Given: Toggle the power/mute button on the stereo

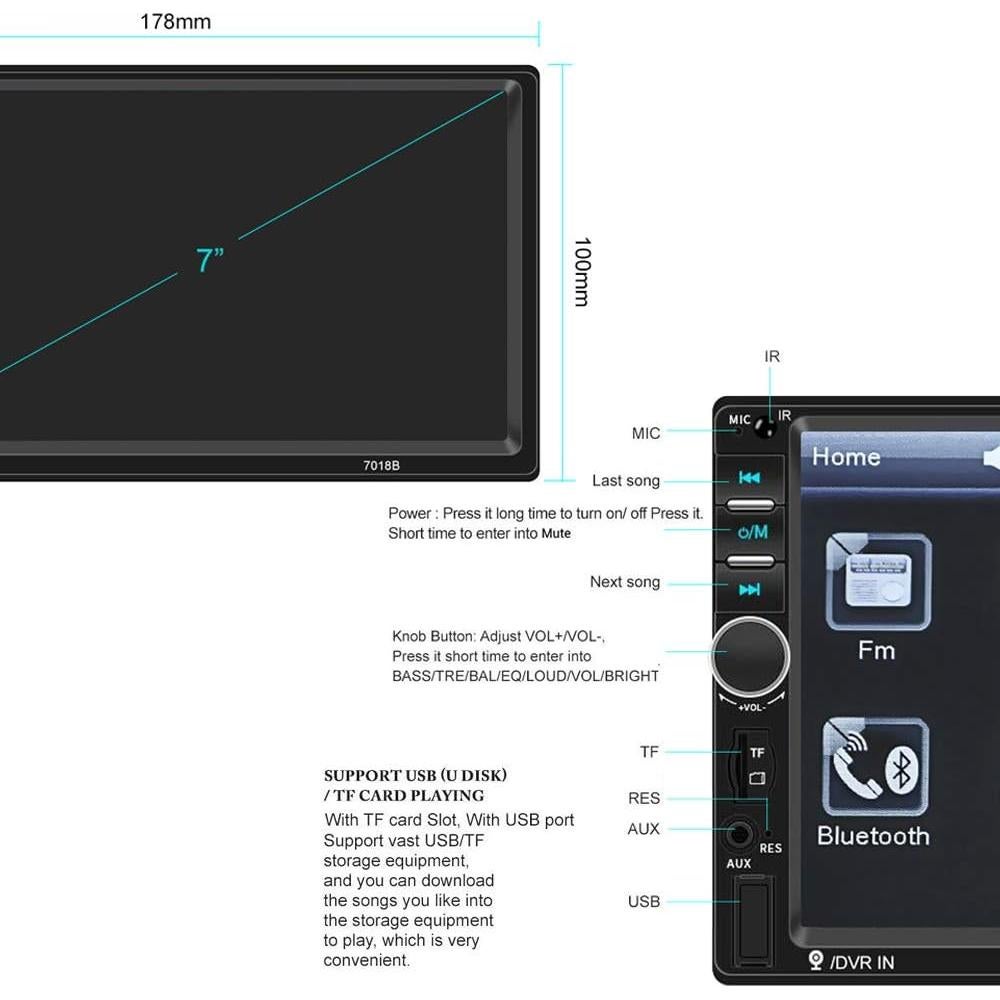Looking at the screenshot, I should coord(750,532).
